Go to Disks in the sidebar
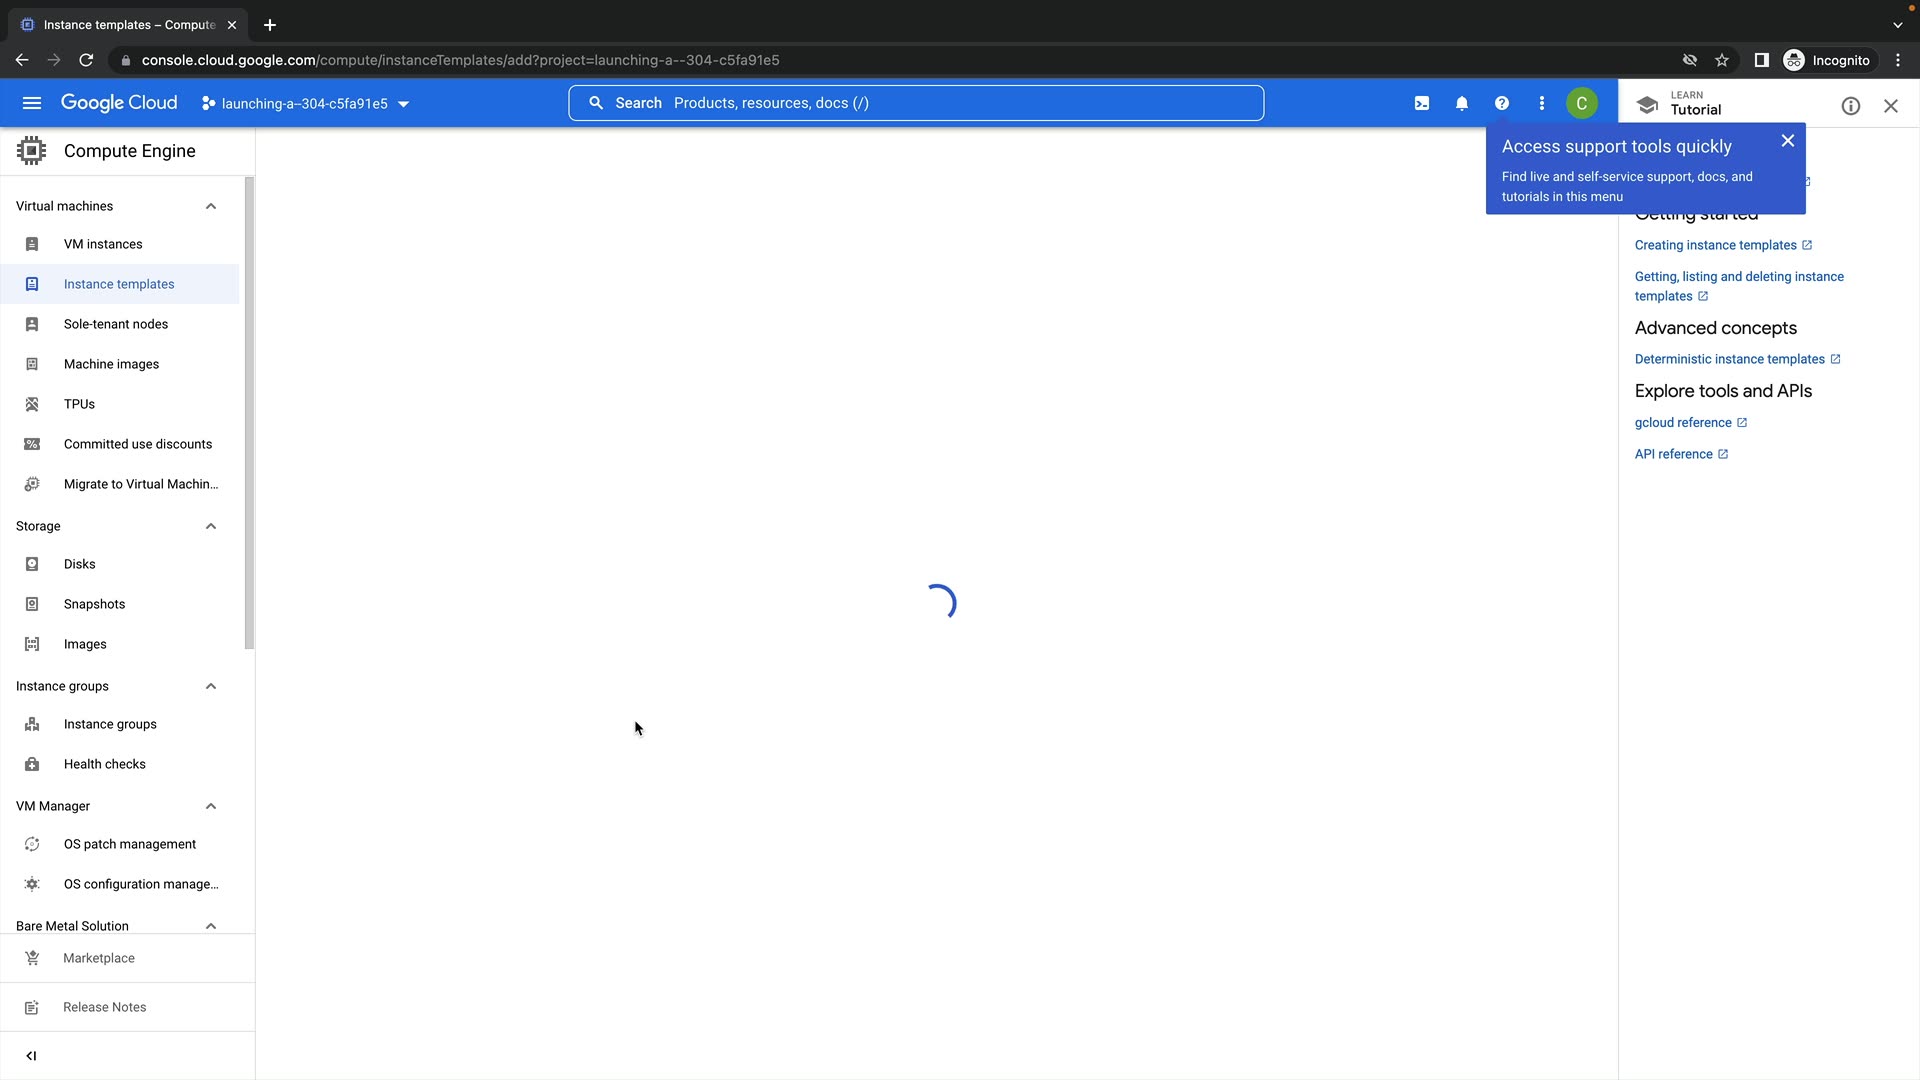 click(80, 564)
